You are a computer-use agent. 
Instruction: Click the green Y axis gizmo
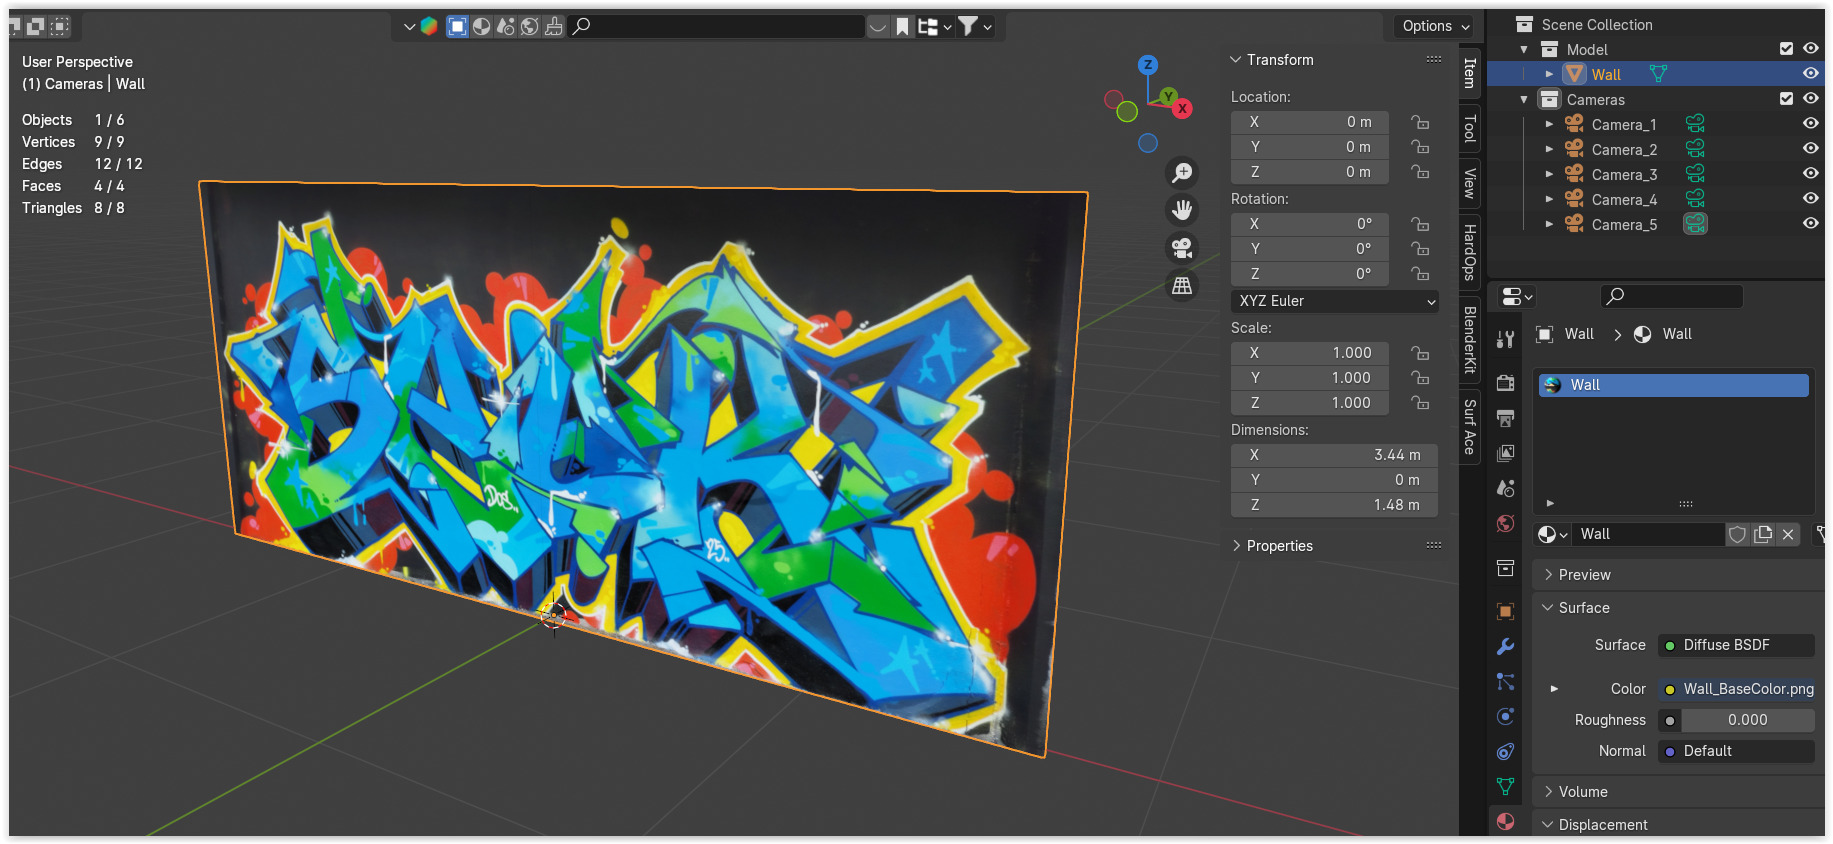[1168, 96]
